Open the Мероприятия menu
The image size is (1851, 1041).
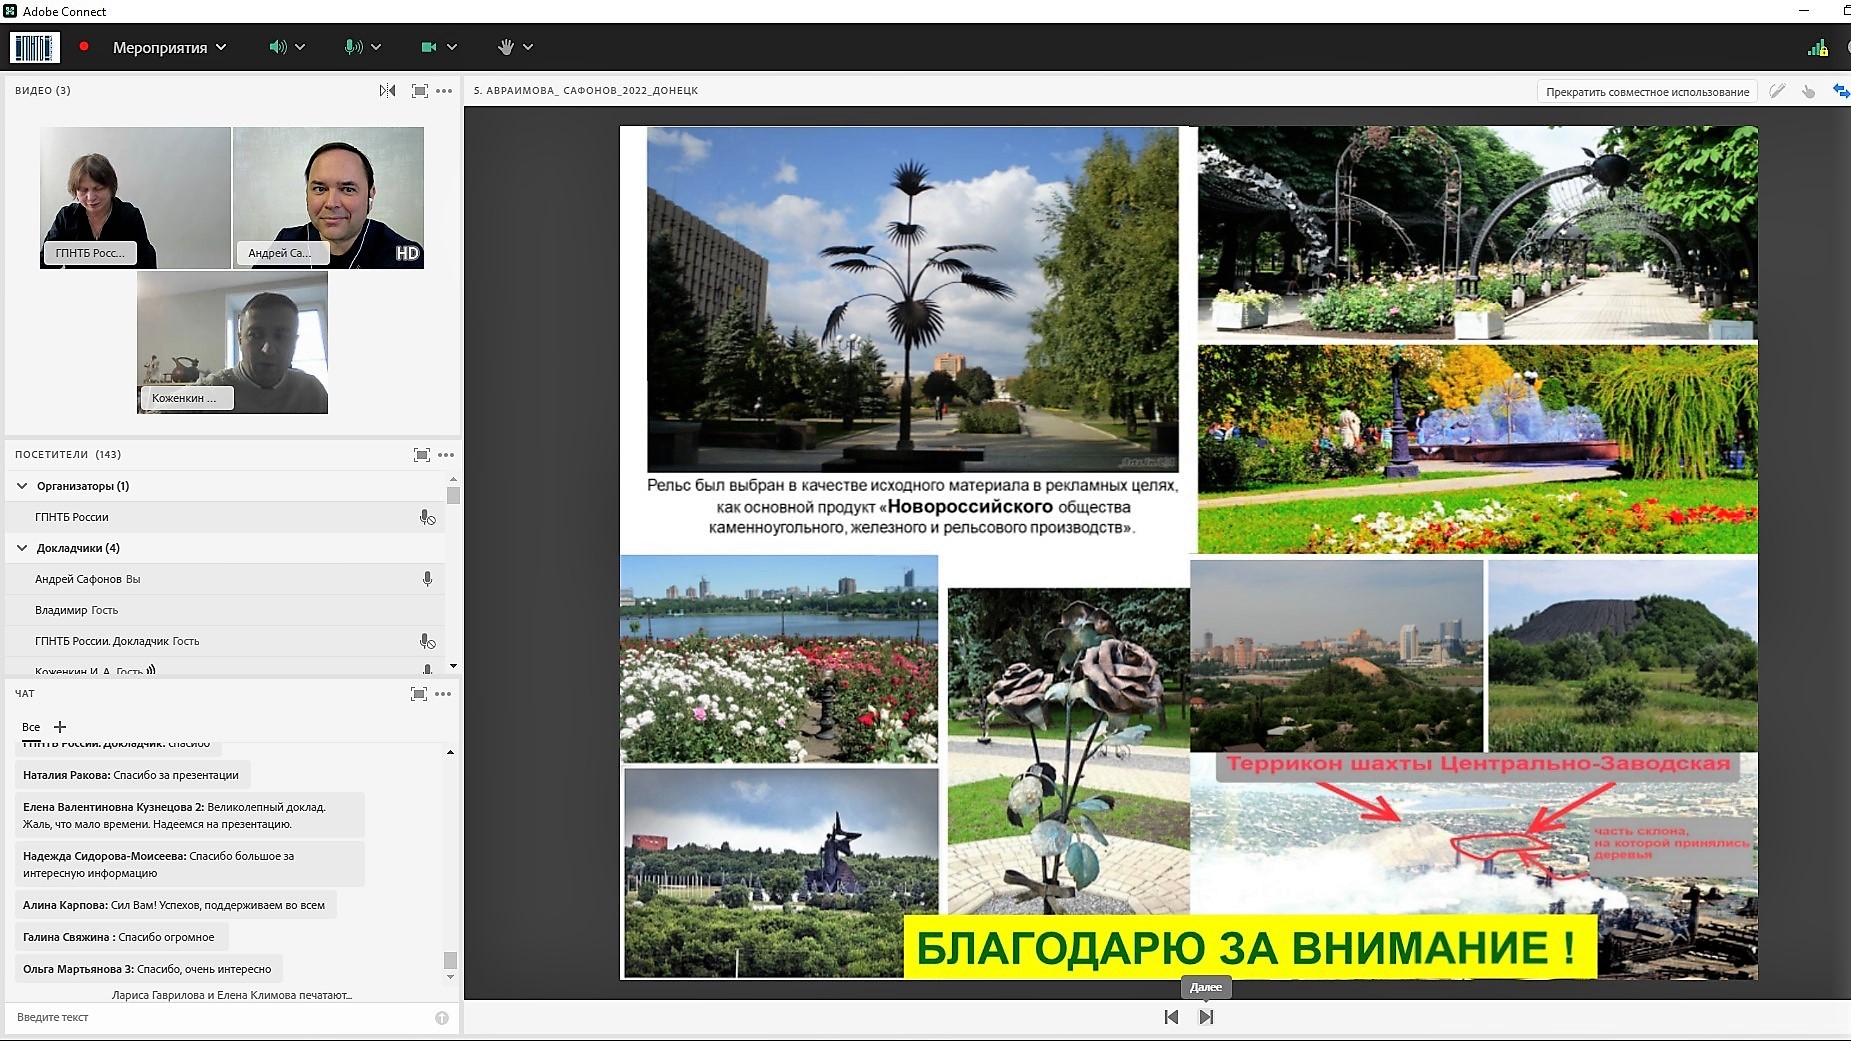tap(169, 47)
